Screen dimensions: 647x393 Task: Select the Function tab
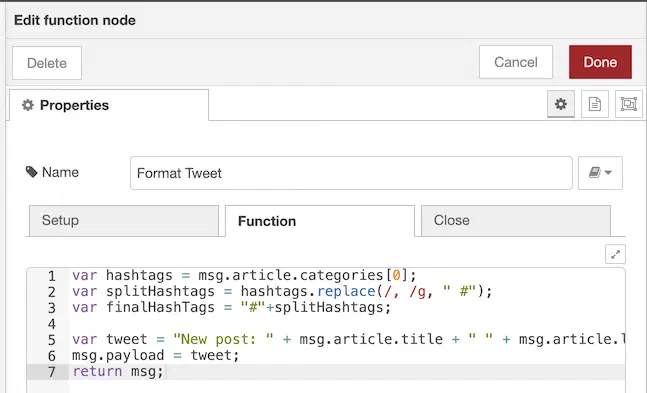point(320,221)
